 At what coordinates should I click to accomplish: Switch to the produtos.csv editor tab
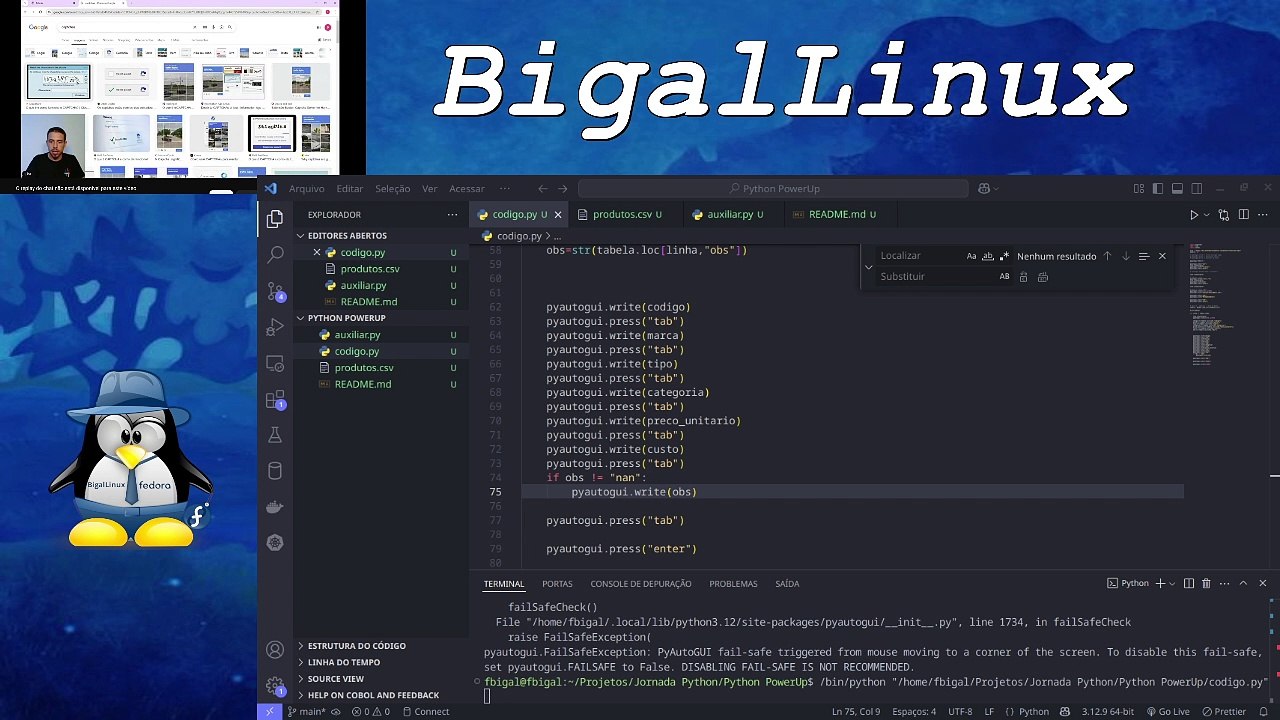[627, 214]
